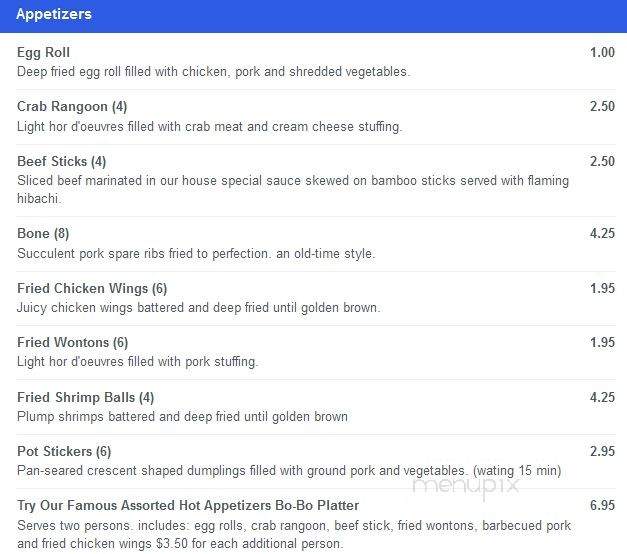Click the Beef Sticks hibachi description
This screenshot has height=554, width=627.
[293, 189]
